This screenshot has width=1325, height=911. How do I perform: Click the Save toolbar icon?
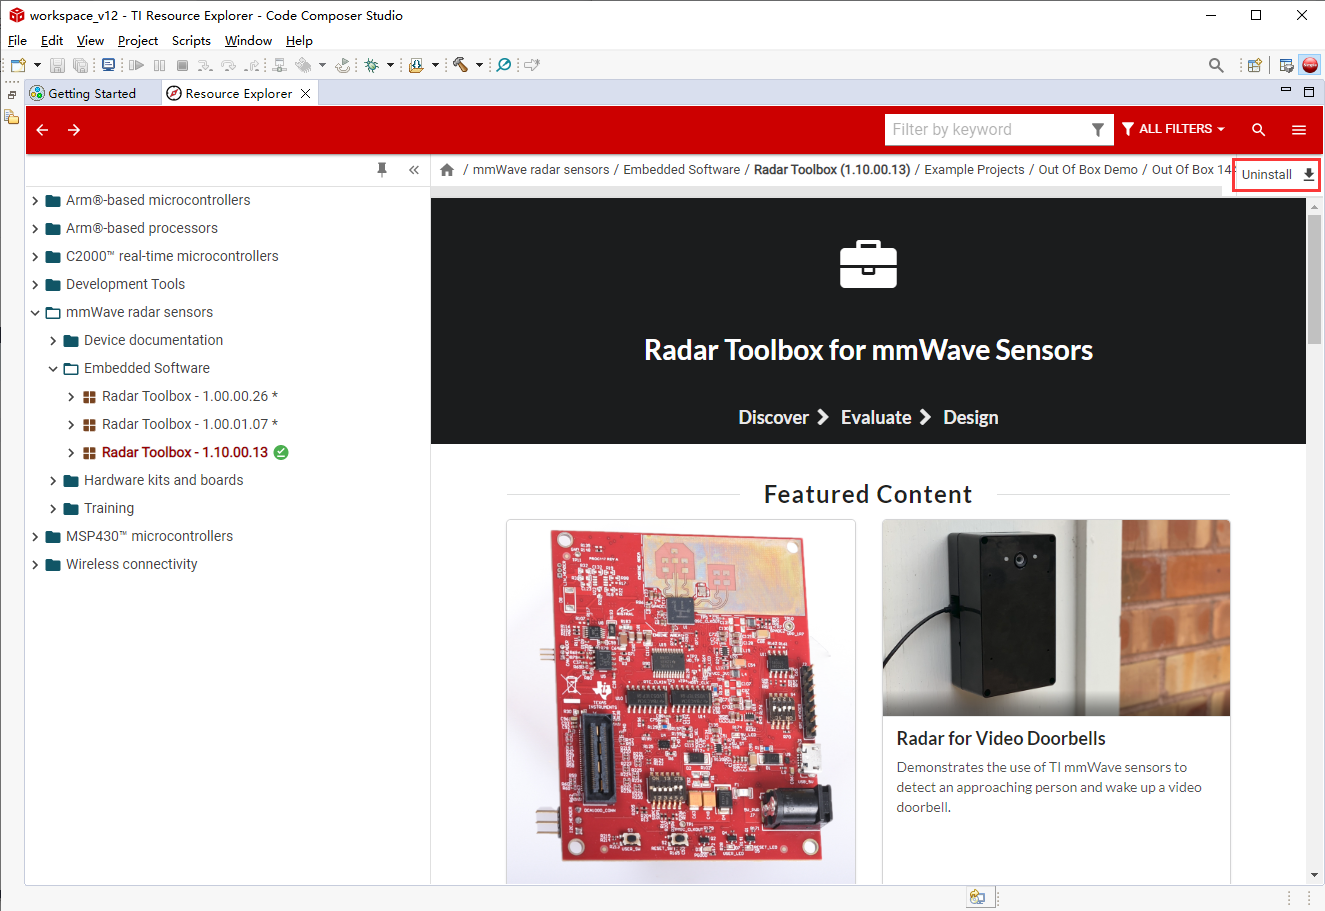point(57,65)
